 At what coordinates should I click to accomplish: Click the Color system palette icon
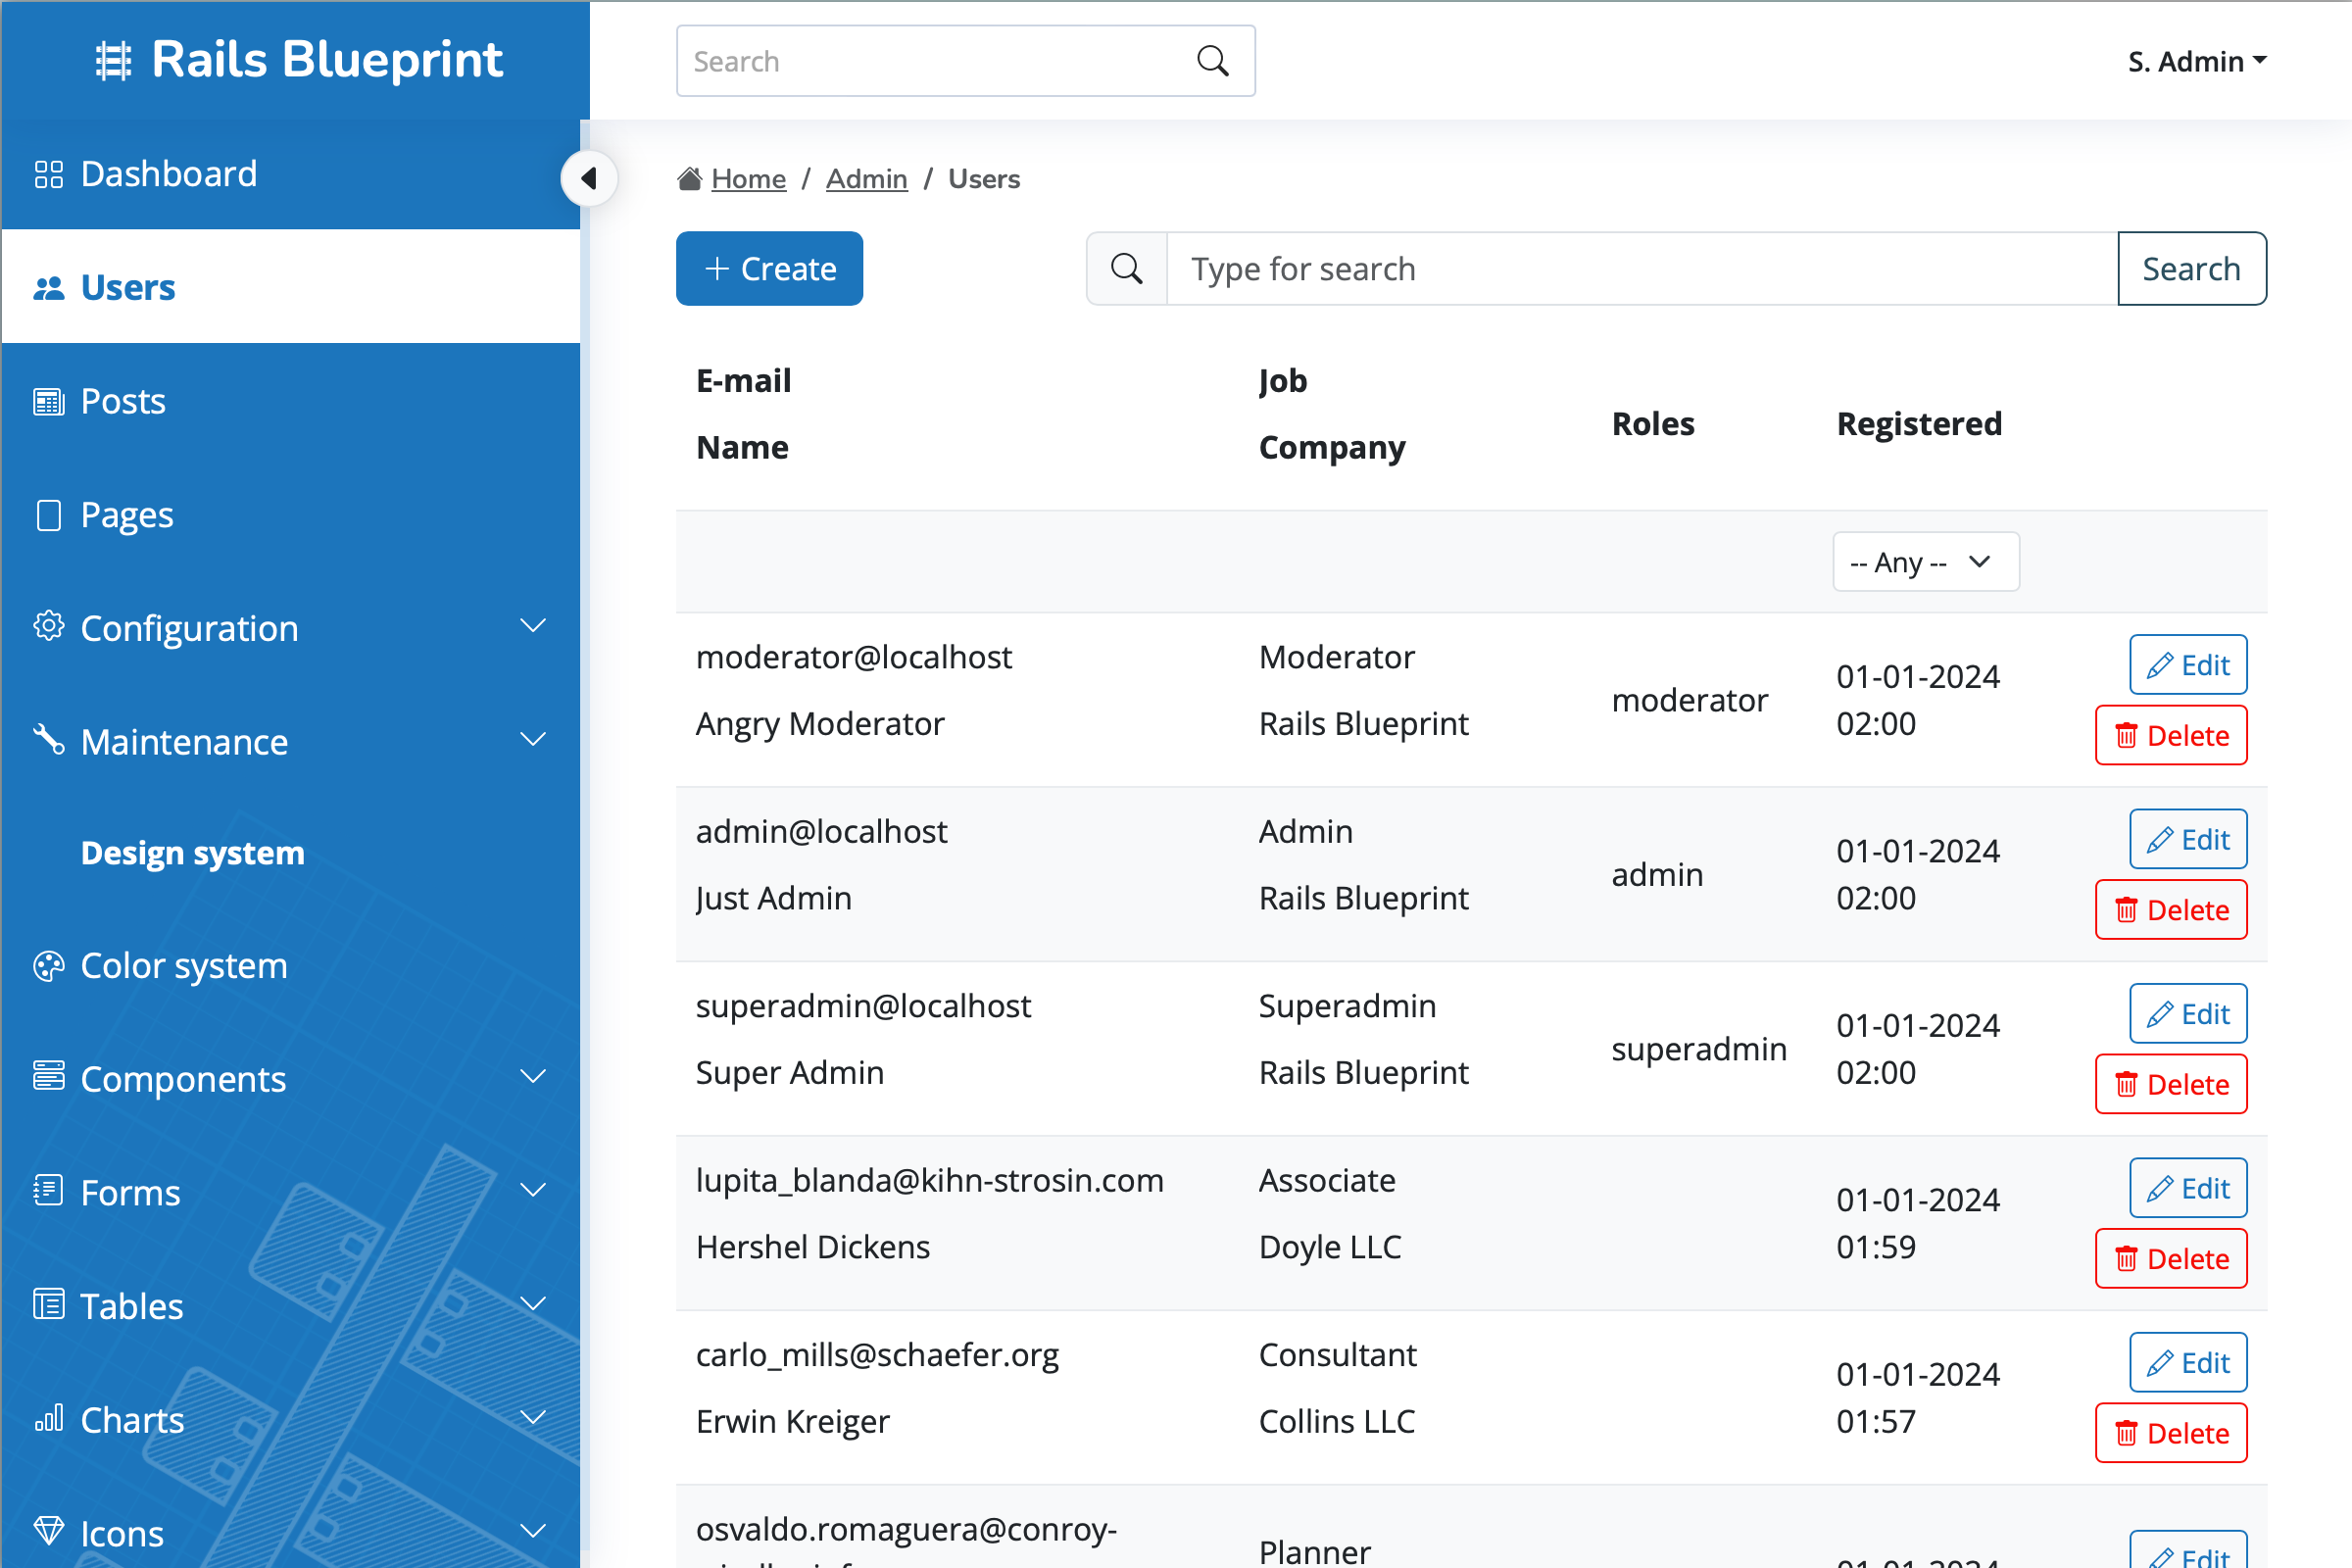click(48, 965)
